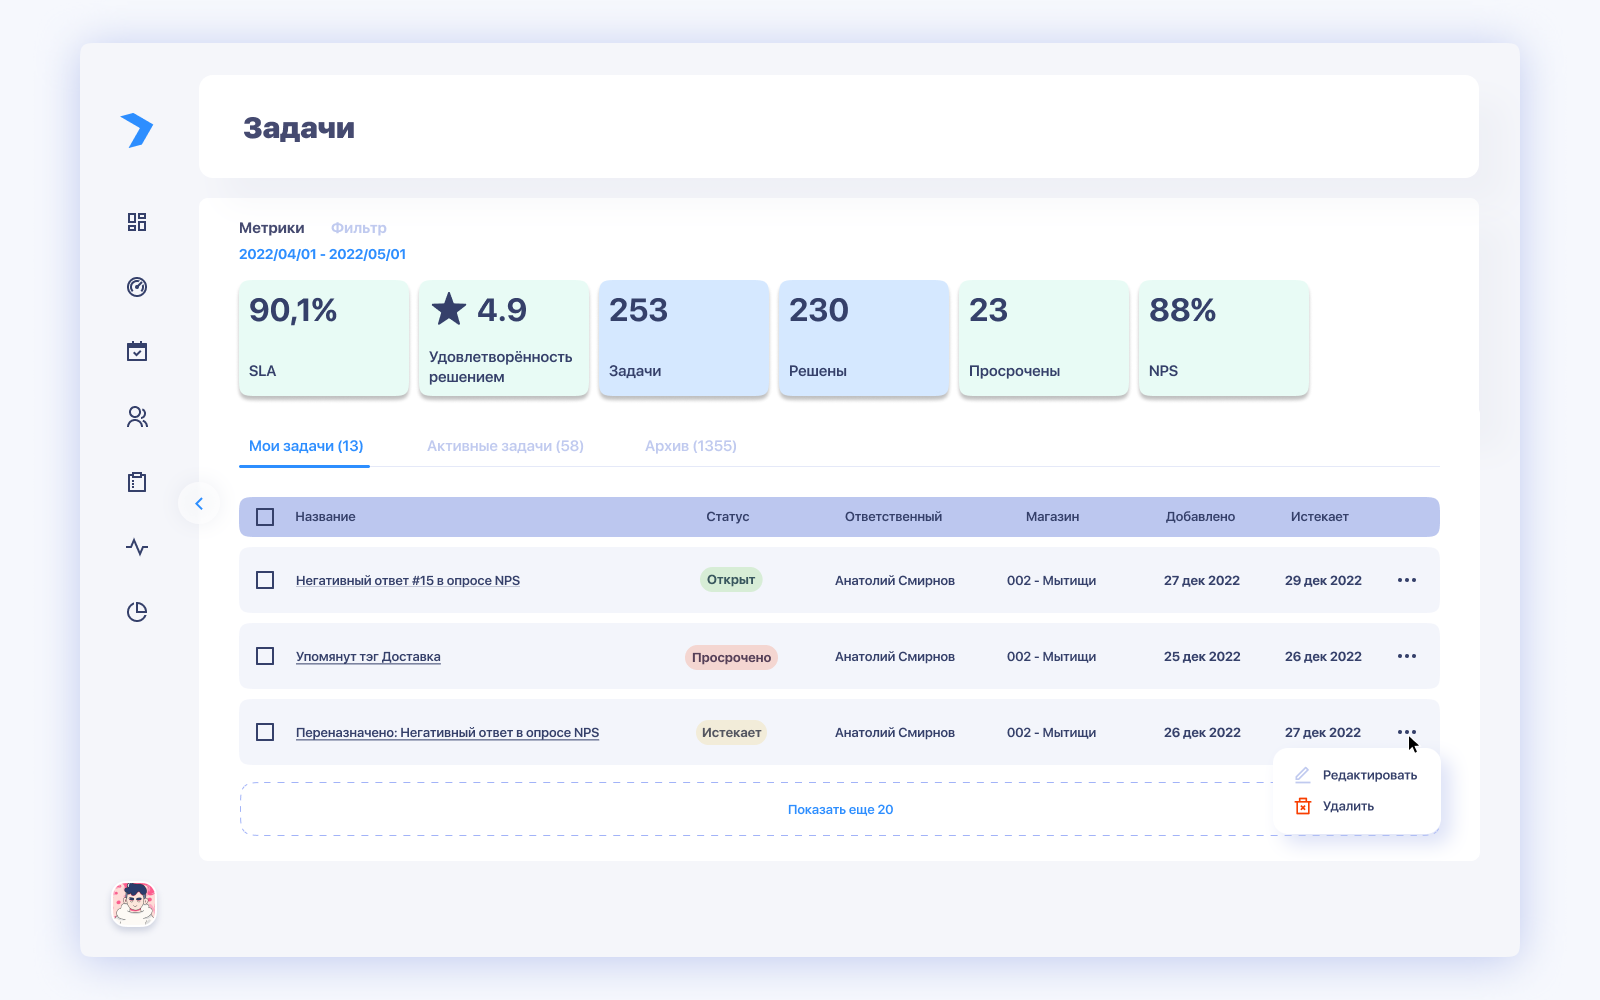Click the blue arrow logo icon
1600x1000 pixels.
pos(137,130)
